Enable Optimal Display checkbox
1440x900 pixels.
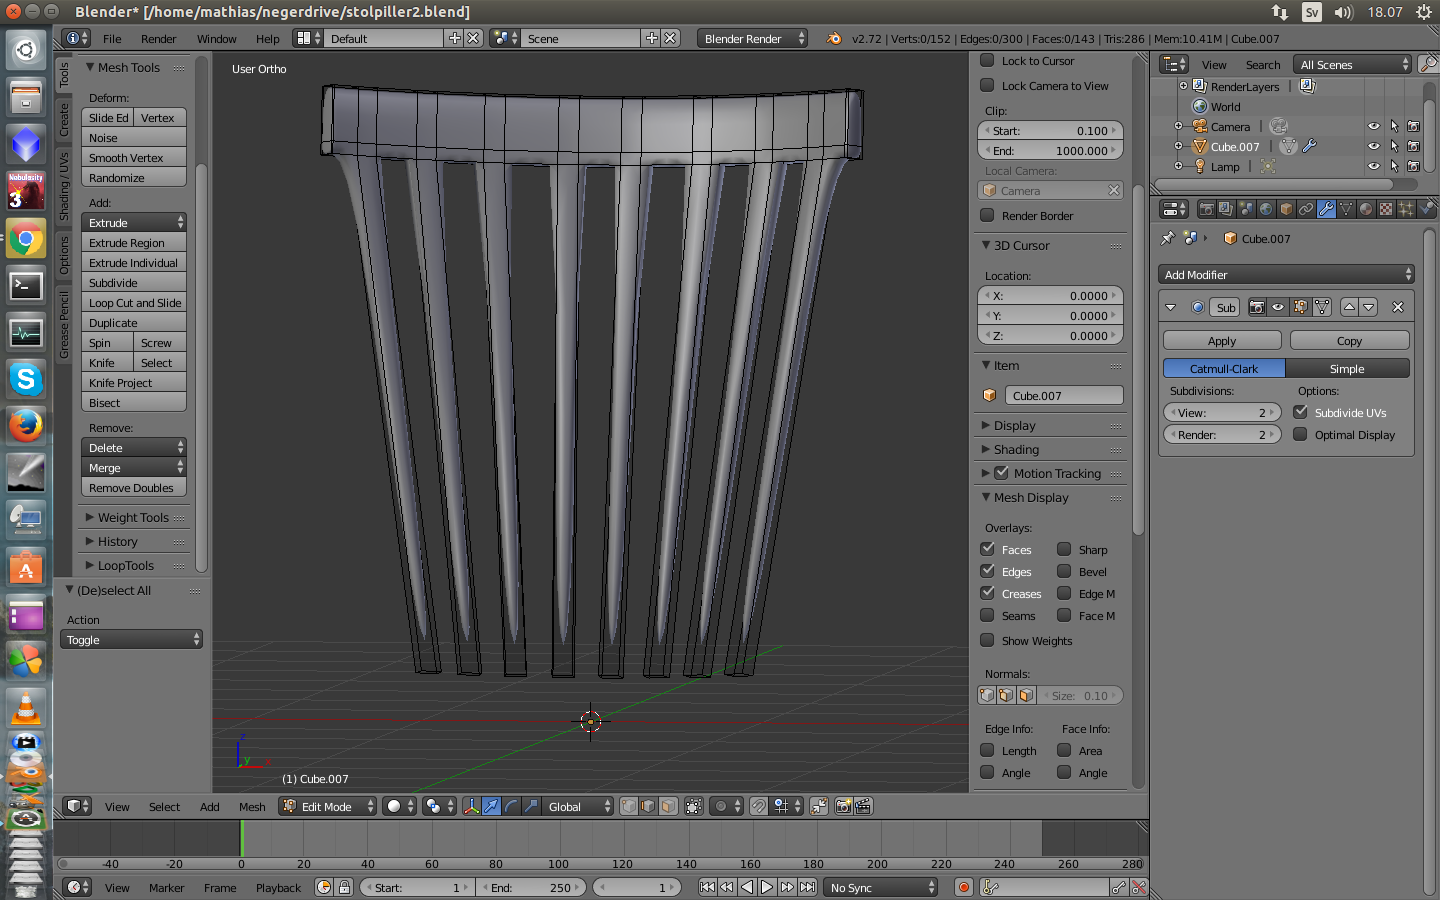click(x=1300, y=434)
